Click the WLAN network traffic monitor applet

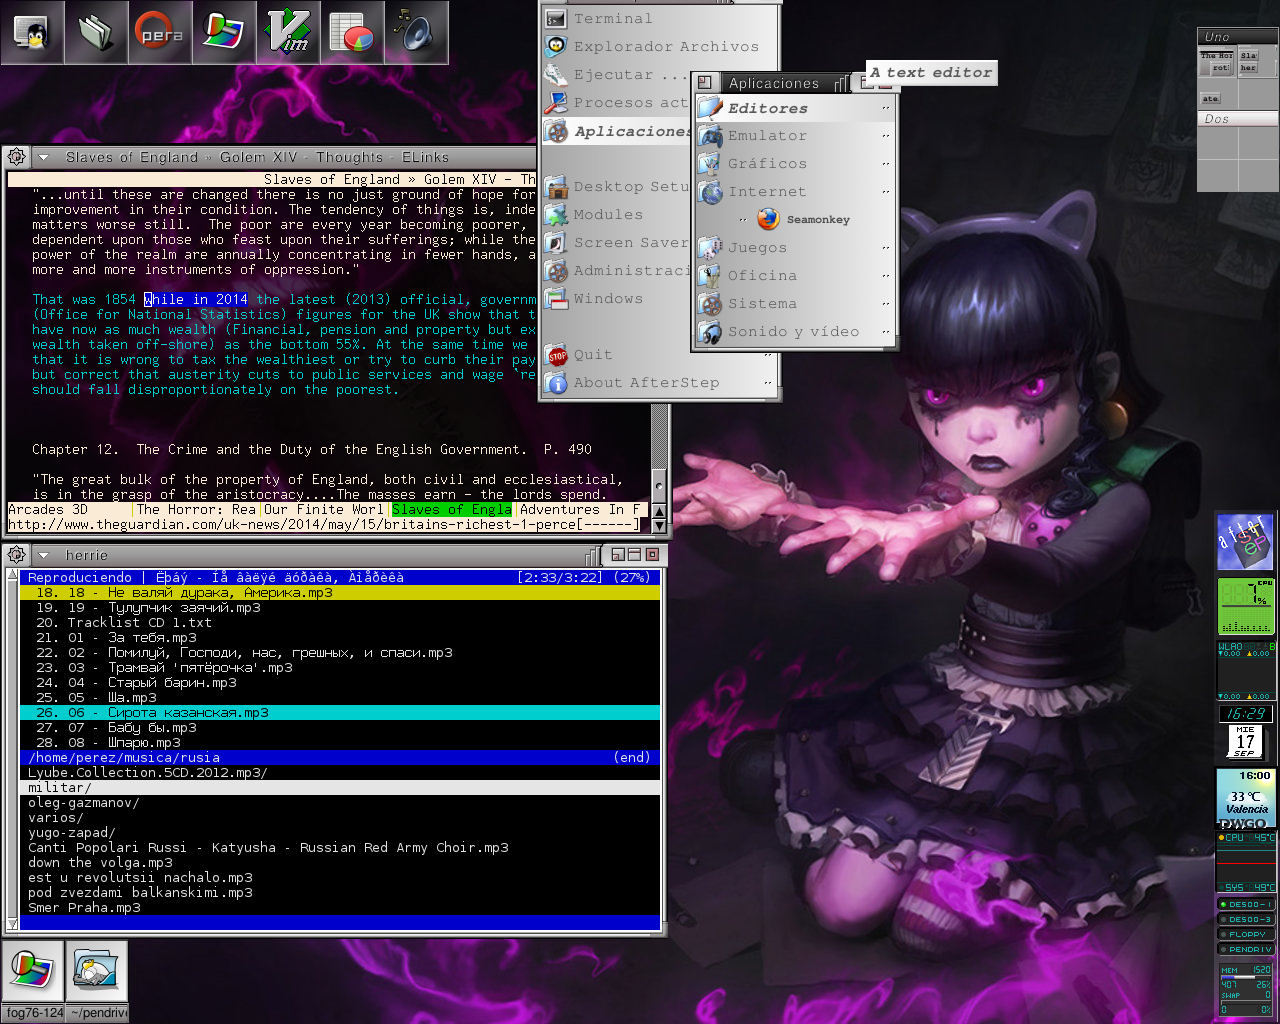click(1246, 670)
